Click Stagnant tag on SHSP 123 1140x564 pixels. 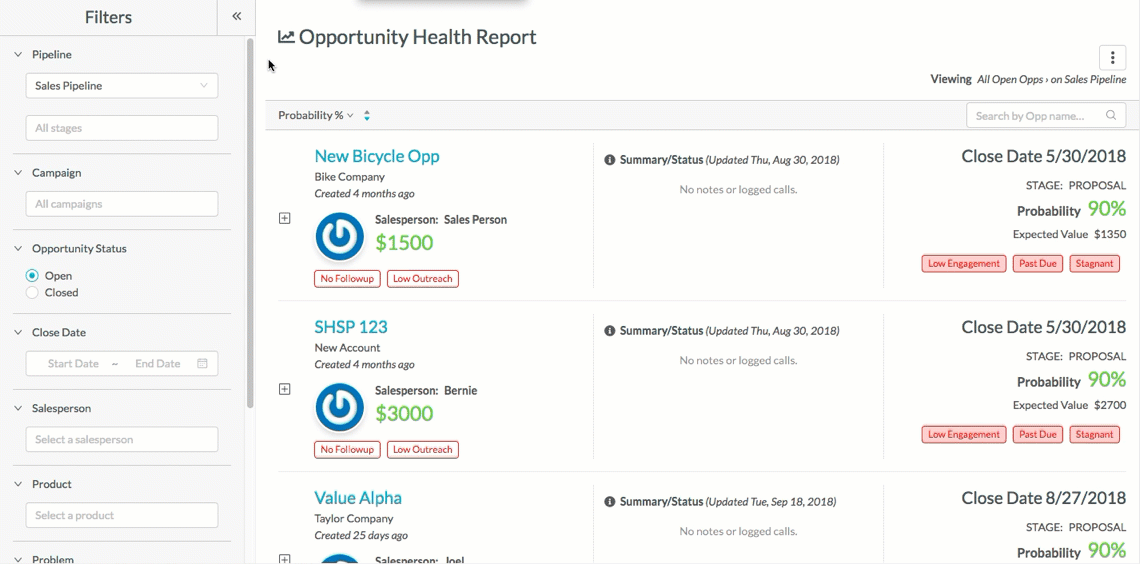tap(1094, 435)
